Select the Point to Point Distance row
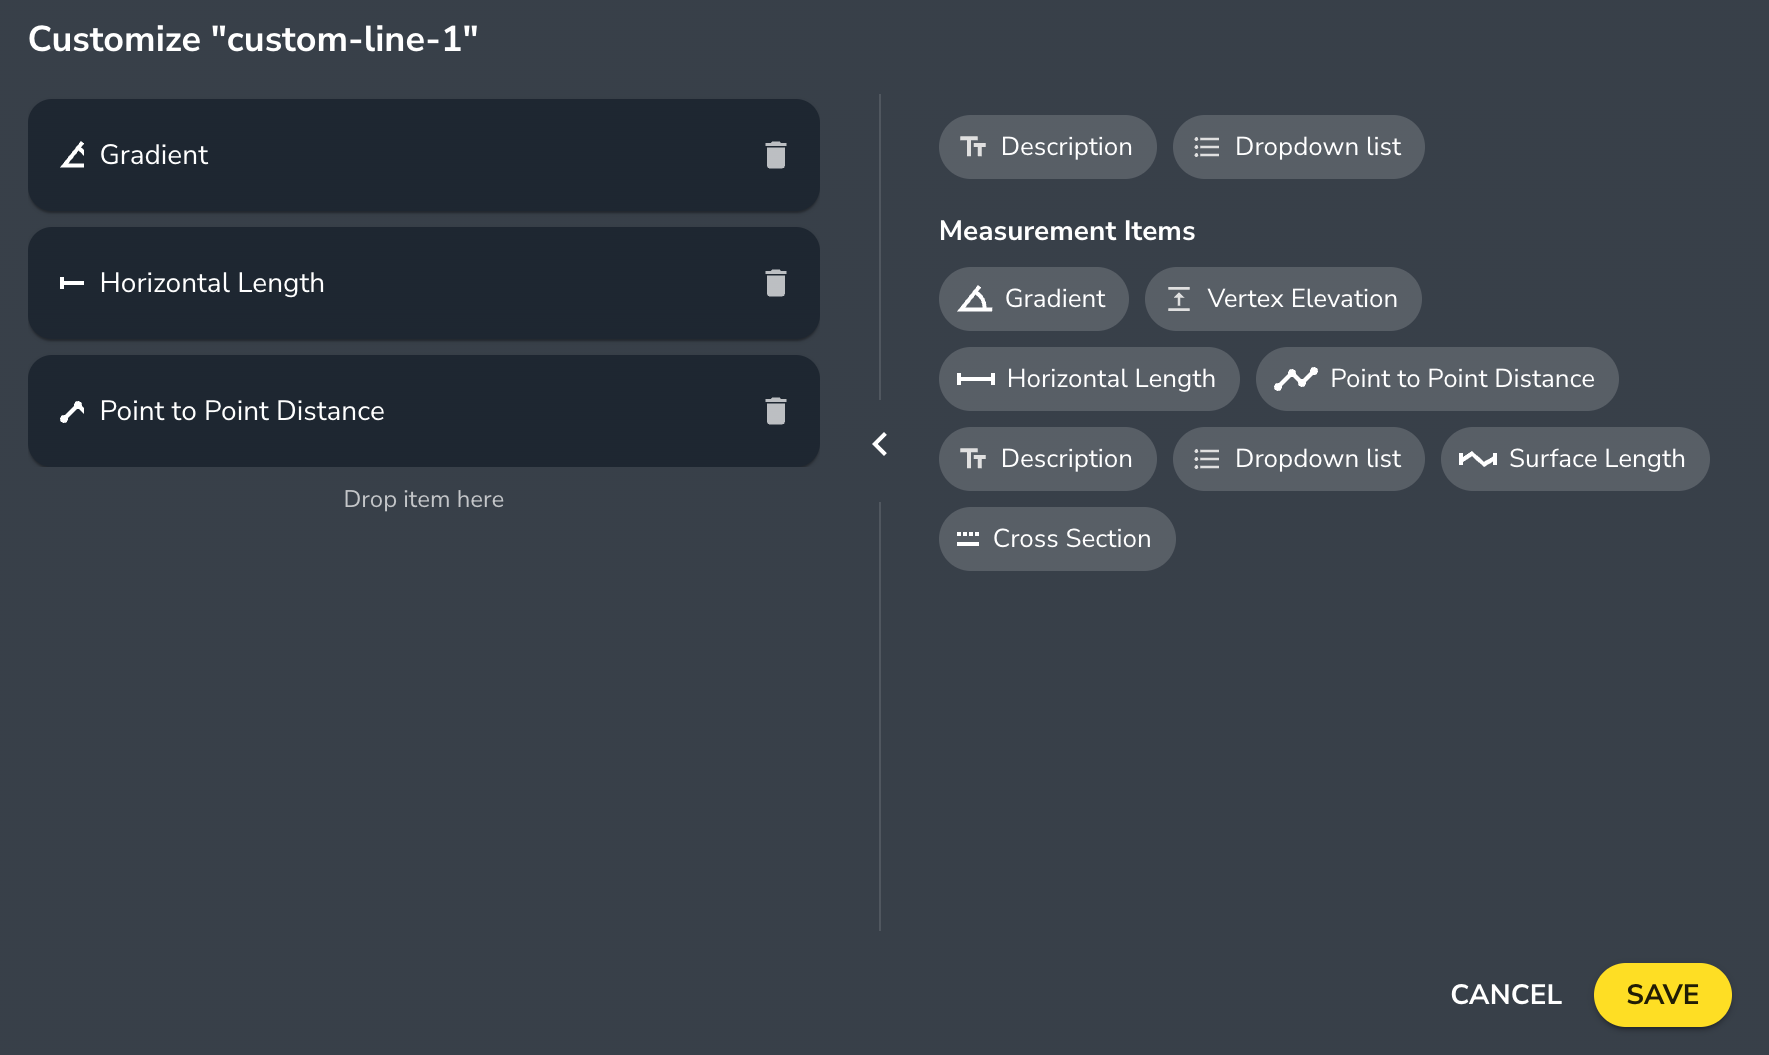Screen dimensions: 1769x1055 tap(424, 411)
